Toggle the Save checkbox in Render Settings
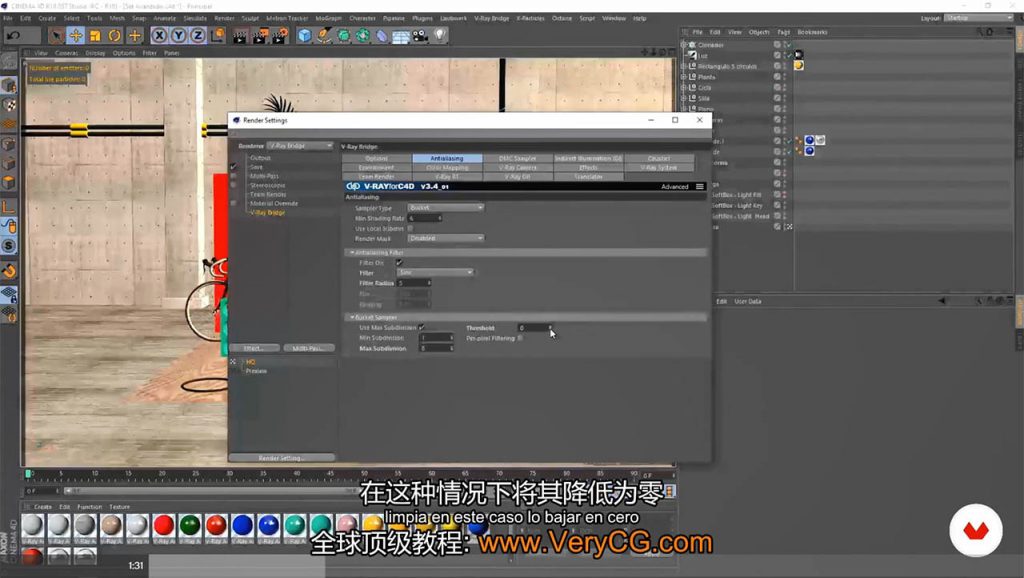 [233, 167]
